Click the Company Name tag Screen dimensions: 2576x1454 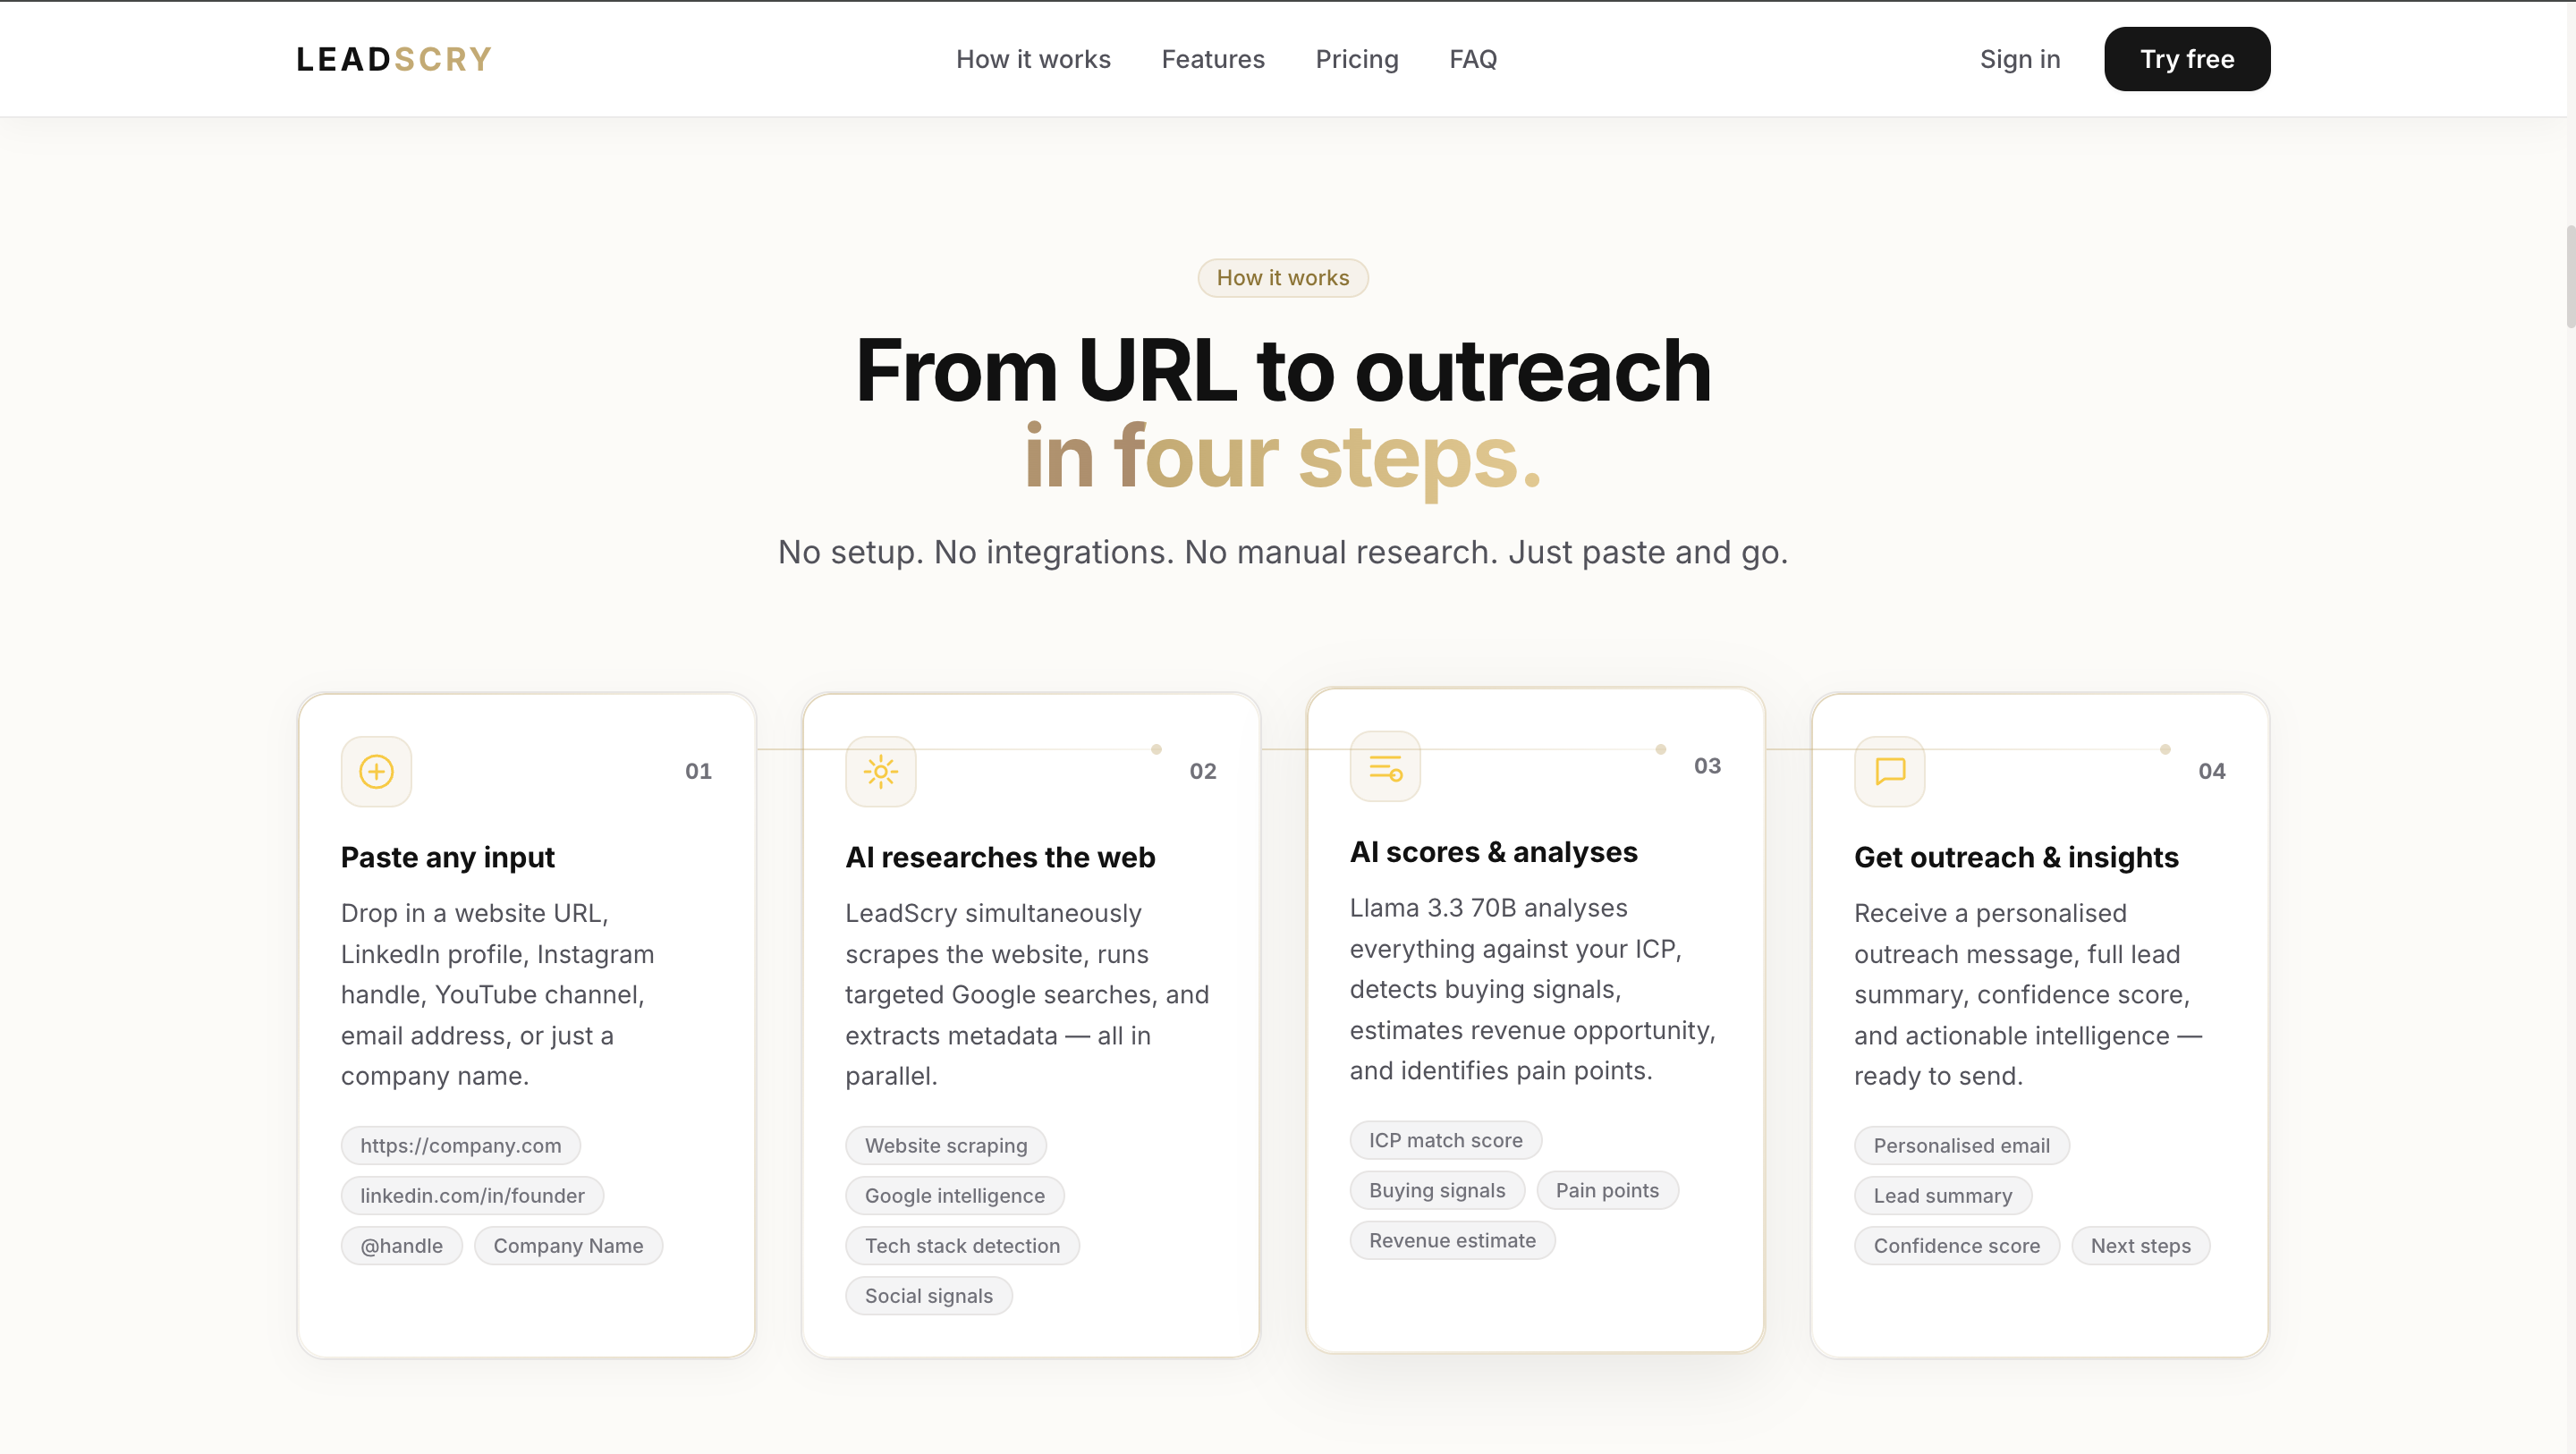click(x=568, y=1245)
